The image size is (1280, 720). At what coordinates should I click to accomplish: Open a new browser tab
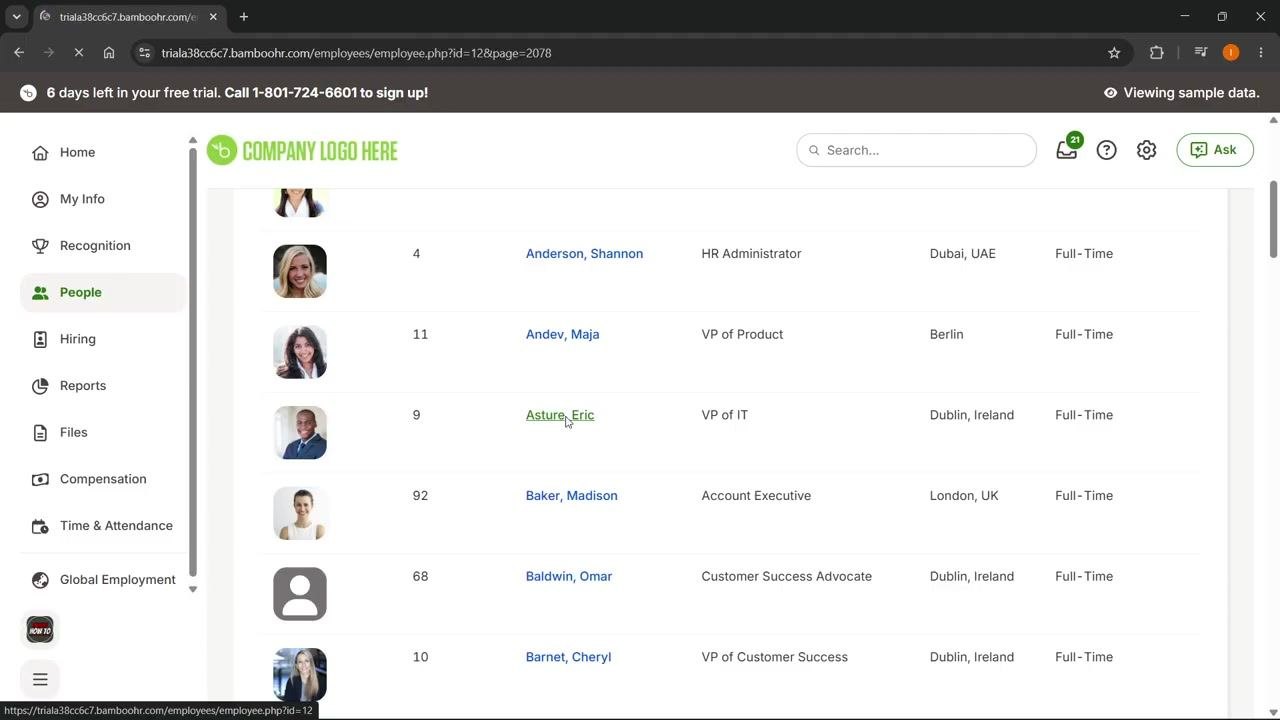pos(243,17)
